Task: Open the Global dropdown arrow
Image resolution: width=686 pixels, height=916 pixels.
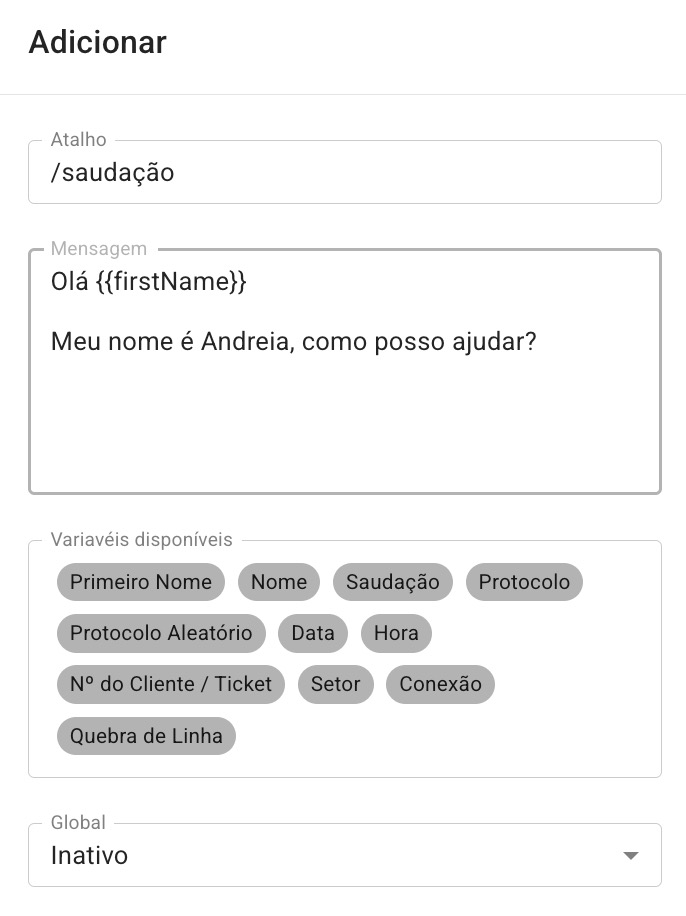Action: (630, 856)
